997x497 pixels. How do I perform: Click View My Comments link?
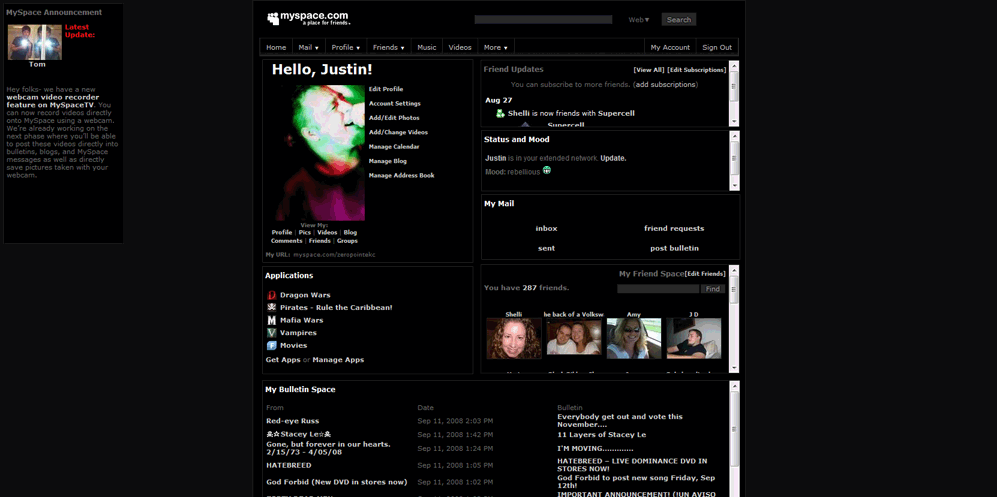point(286,241)
